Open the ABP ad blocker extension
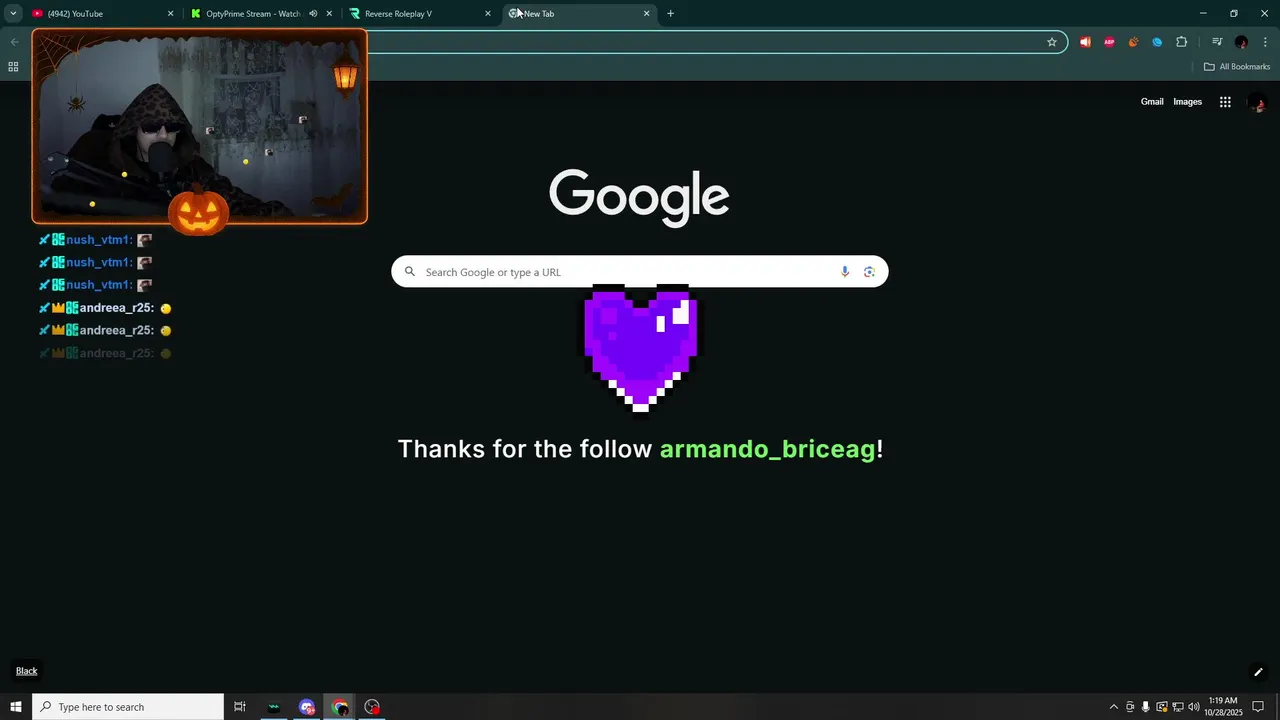The width and height of the screenshot is (1280, 720). pyautogui.click(x=1109, y=42)
